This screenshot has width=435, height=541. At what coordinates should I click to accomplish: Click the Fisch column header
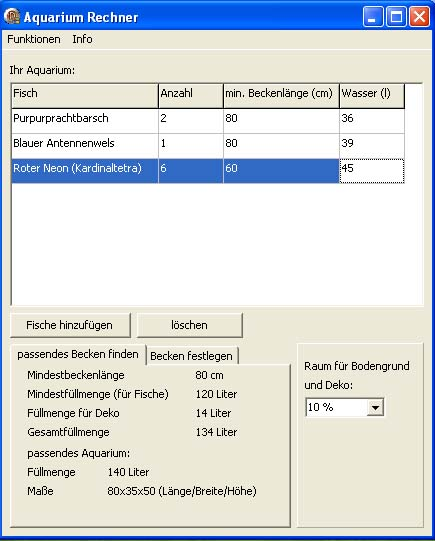point(85,96)
